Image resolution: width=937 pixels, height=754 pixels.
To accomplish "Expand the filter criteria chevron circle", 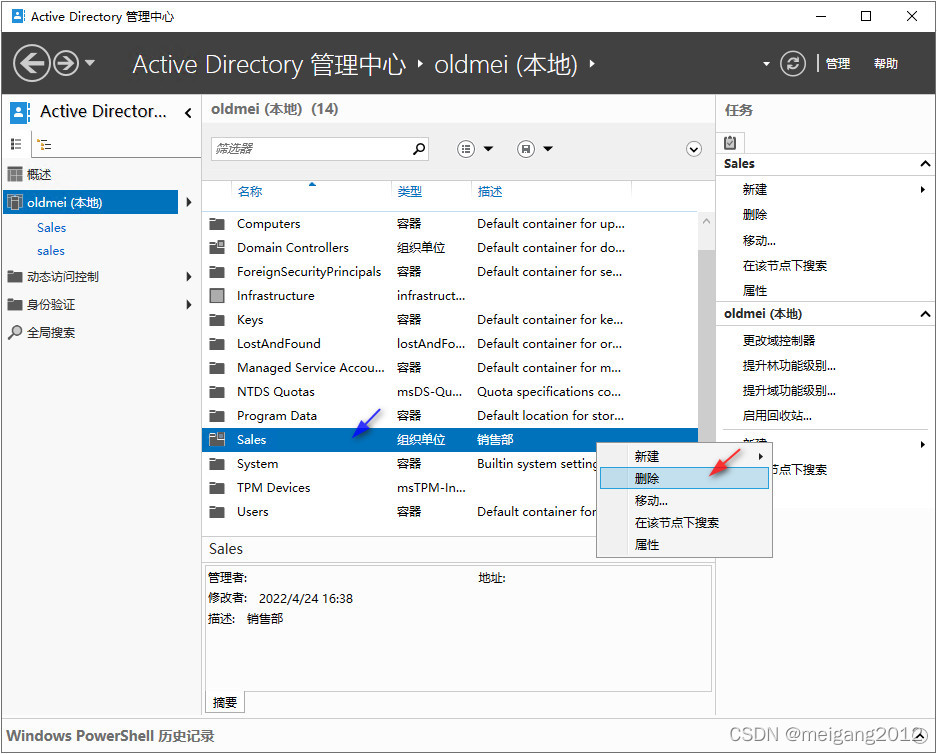I will pyautogui.click(x=693, y=149).
